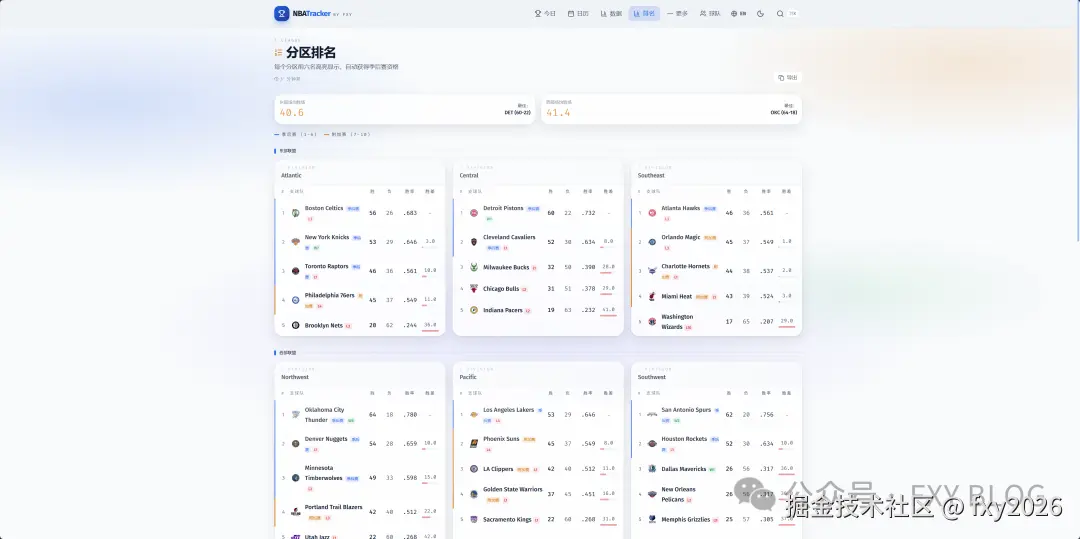Click the Detroit Pistons logo
1080x539 pixels.
[x=474, y=213]
